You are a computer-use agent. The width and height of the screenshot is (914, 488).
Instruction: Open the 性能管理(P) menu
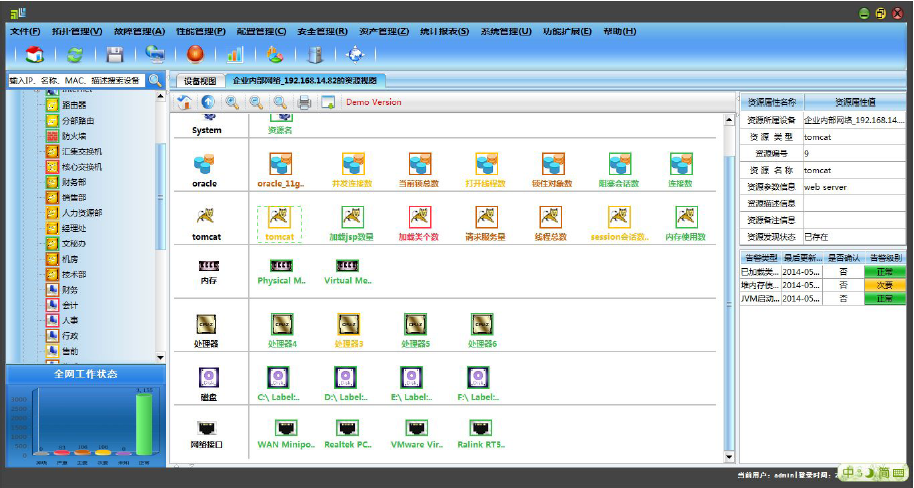coord(200,31)
